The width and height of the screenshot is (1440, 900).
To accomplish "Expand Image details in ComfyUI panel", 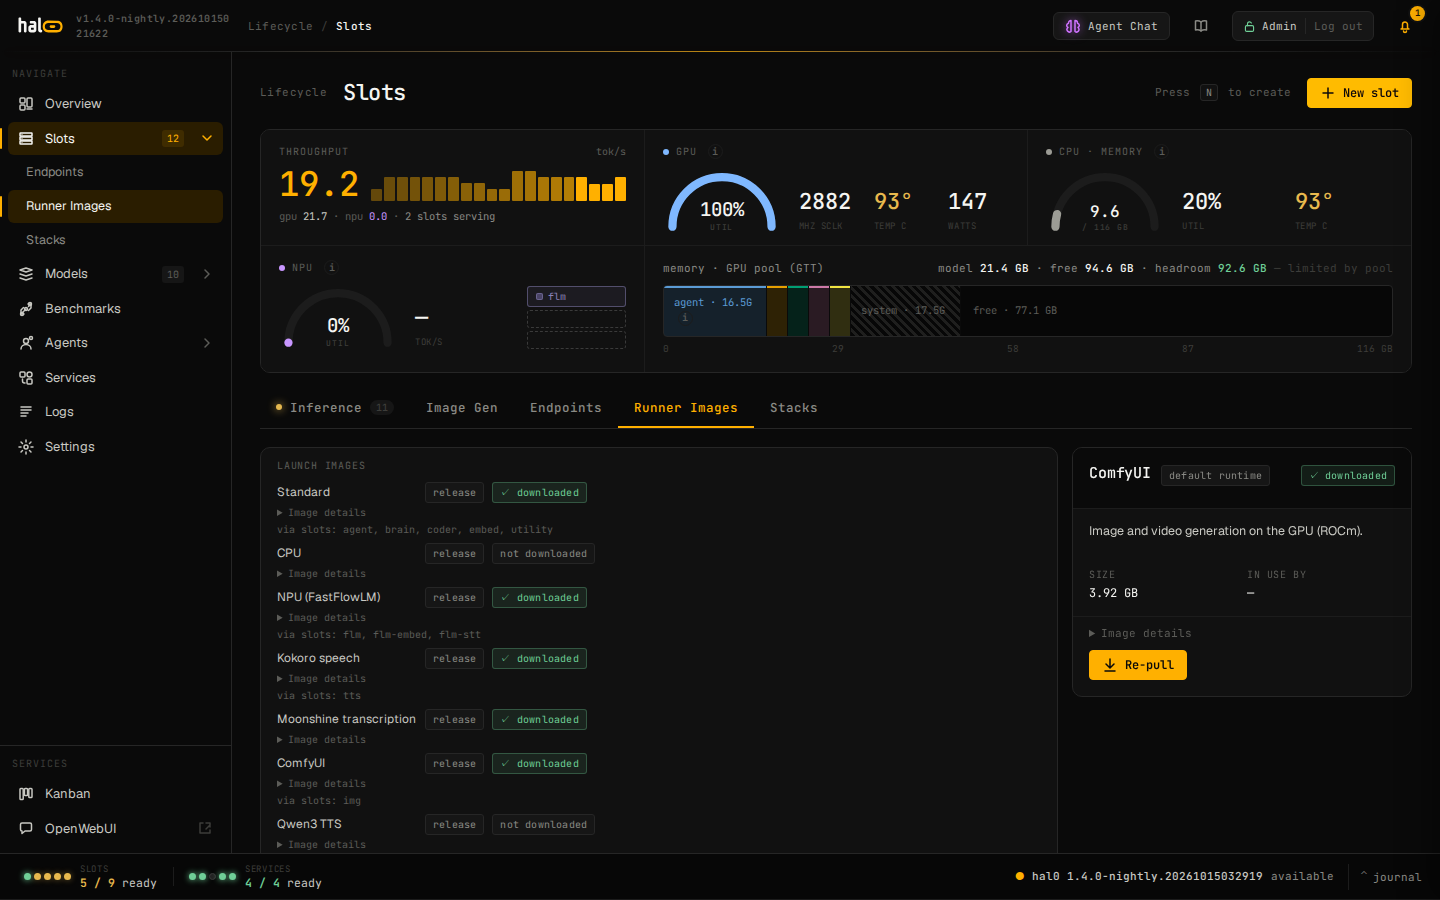I will [x=1140, y=634].
